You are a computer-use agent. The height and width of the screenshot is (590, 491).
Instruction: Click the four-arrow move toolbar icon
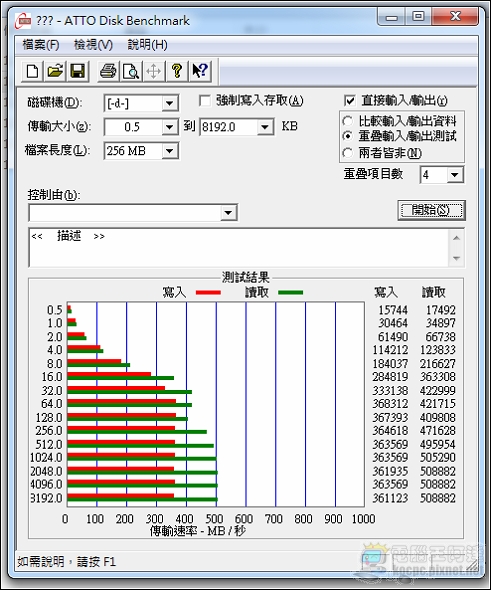[154, 71]
